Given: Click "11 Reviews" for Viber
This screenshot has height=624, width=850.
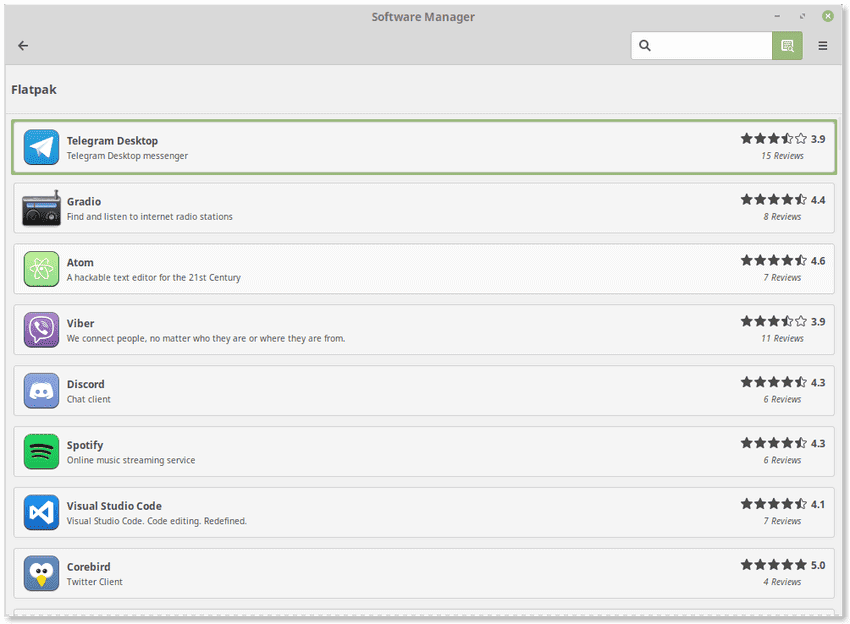Looking at the screenshot, I should pos(782,338).
